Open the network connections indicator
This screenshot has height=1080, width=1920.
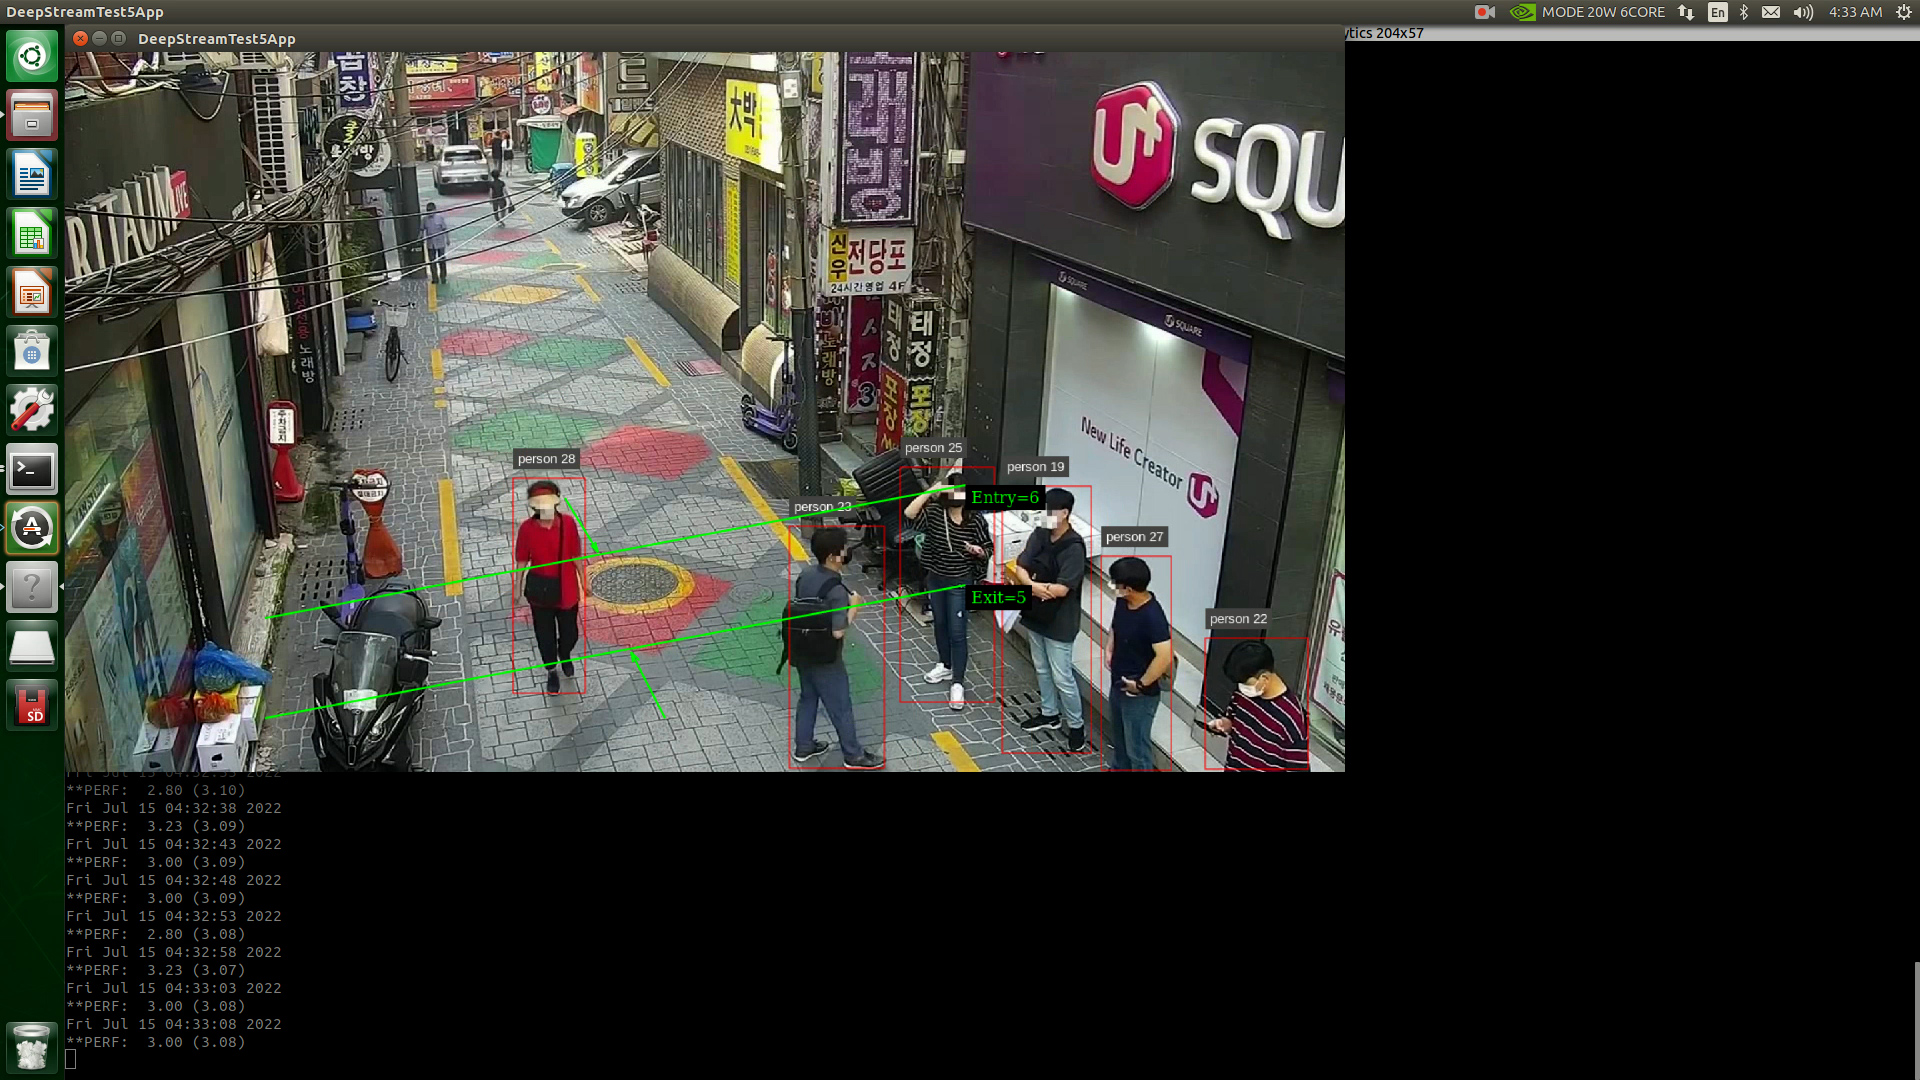[x=1686, y=12]
